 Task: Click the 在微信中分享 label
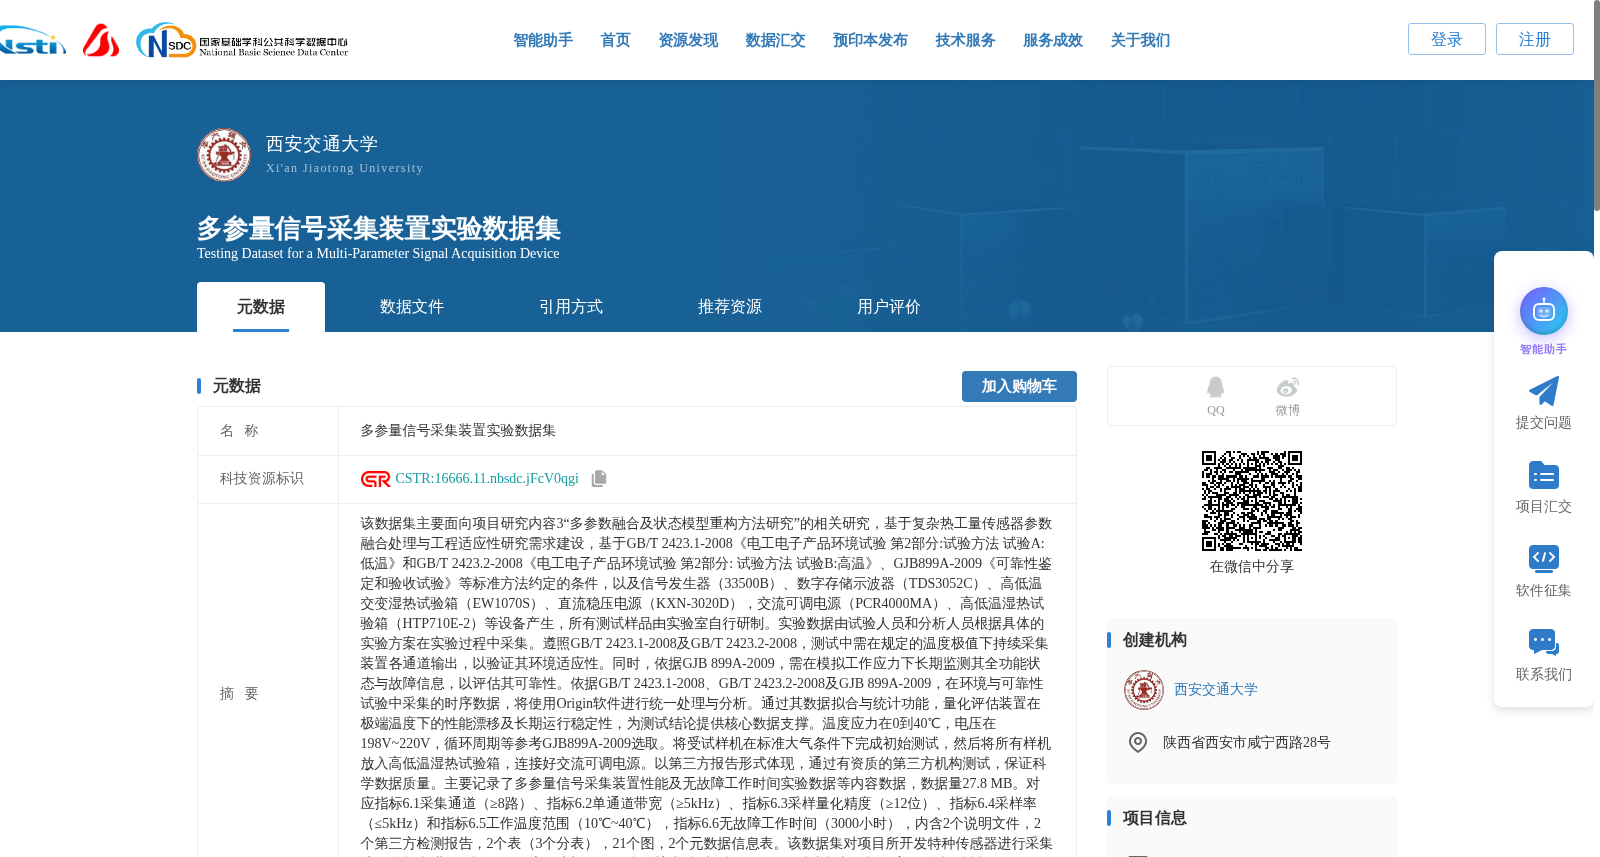pyautogui.click(x=1251, y=567)
